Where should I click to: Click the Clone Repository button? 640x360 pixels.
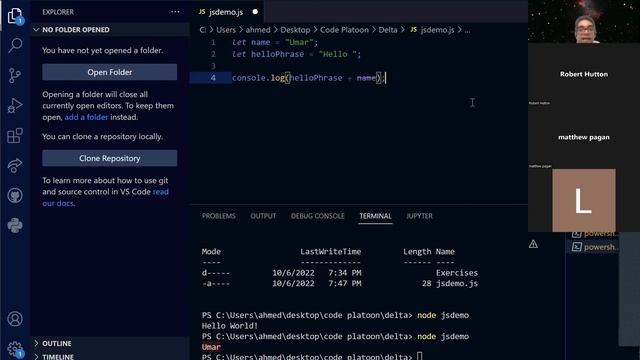109,158
